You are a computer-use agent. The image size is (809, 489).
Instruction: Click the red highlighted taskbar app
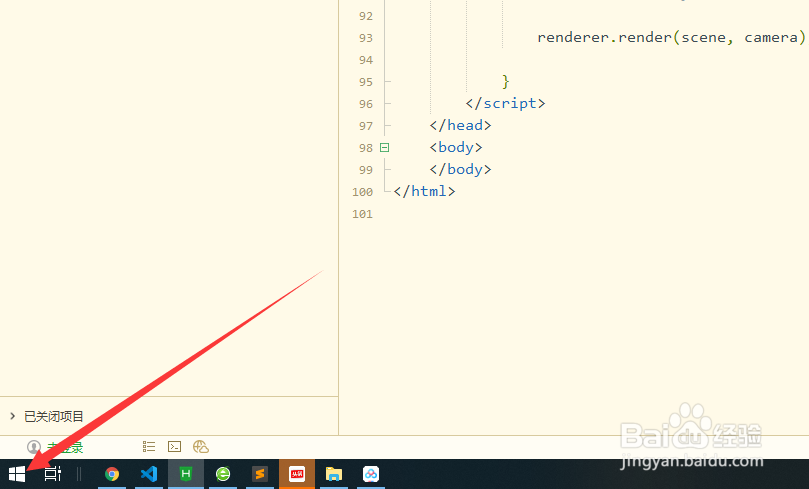tap(297, 474)
